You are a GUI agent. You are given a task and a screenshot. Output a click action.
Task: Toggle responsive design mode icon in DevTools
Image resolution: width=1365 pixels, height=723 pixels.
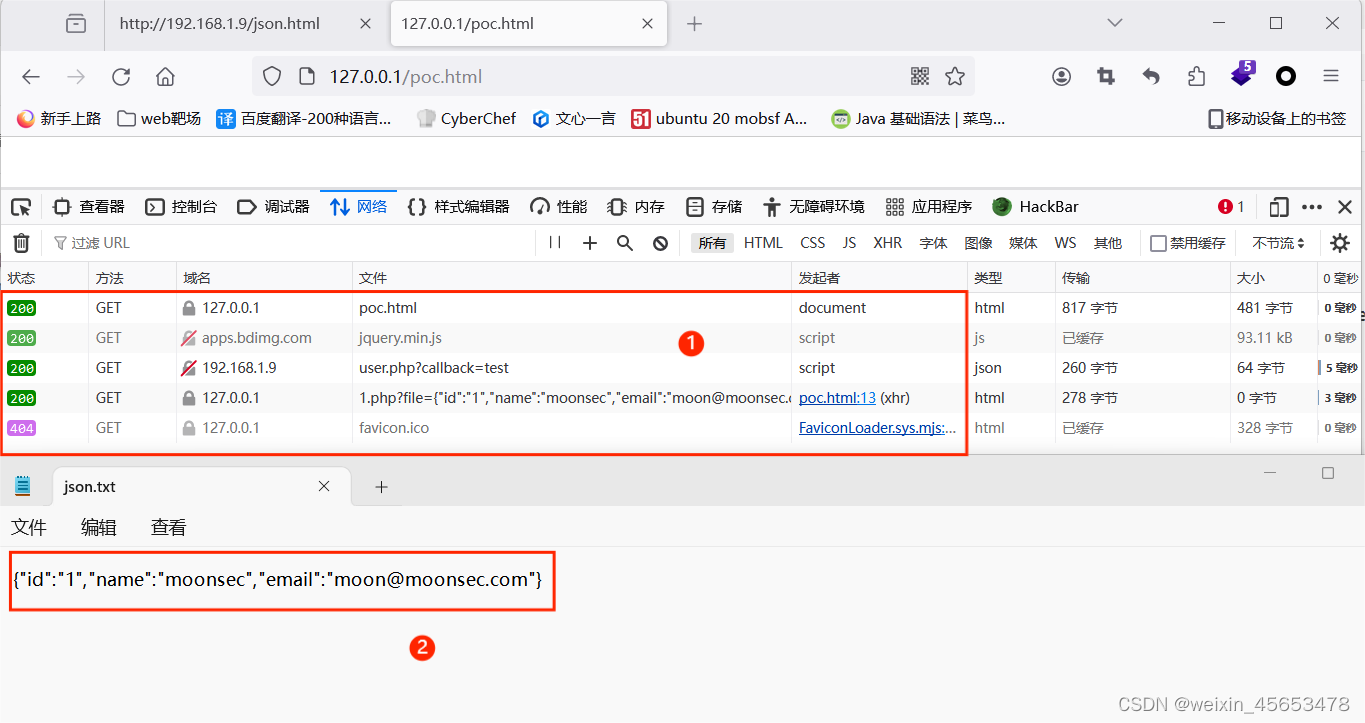[x=1278, y=206]
